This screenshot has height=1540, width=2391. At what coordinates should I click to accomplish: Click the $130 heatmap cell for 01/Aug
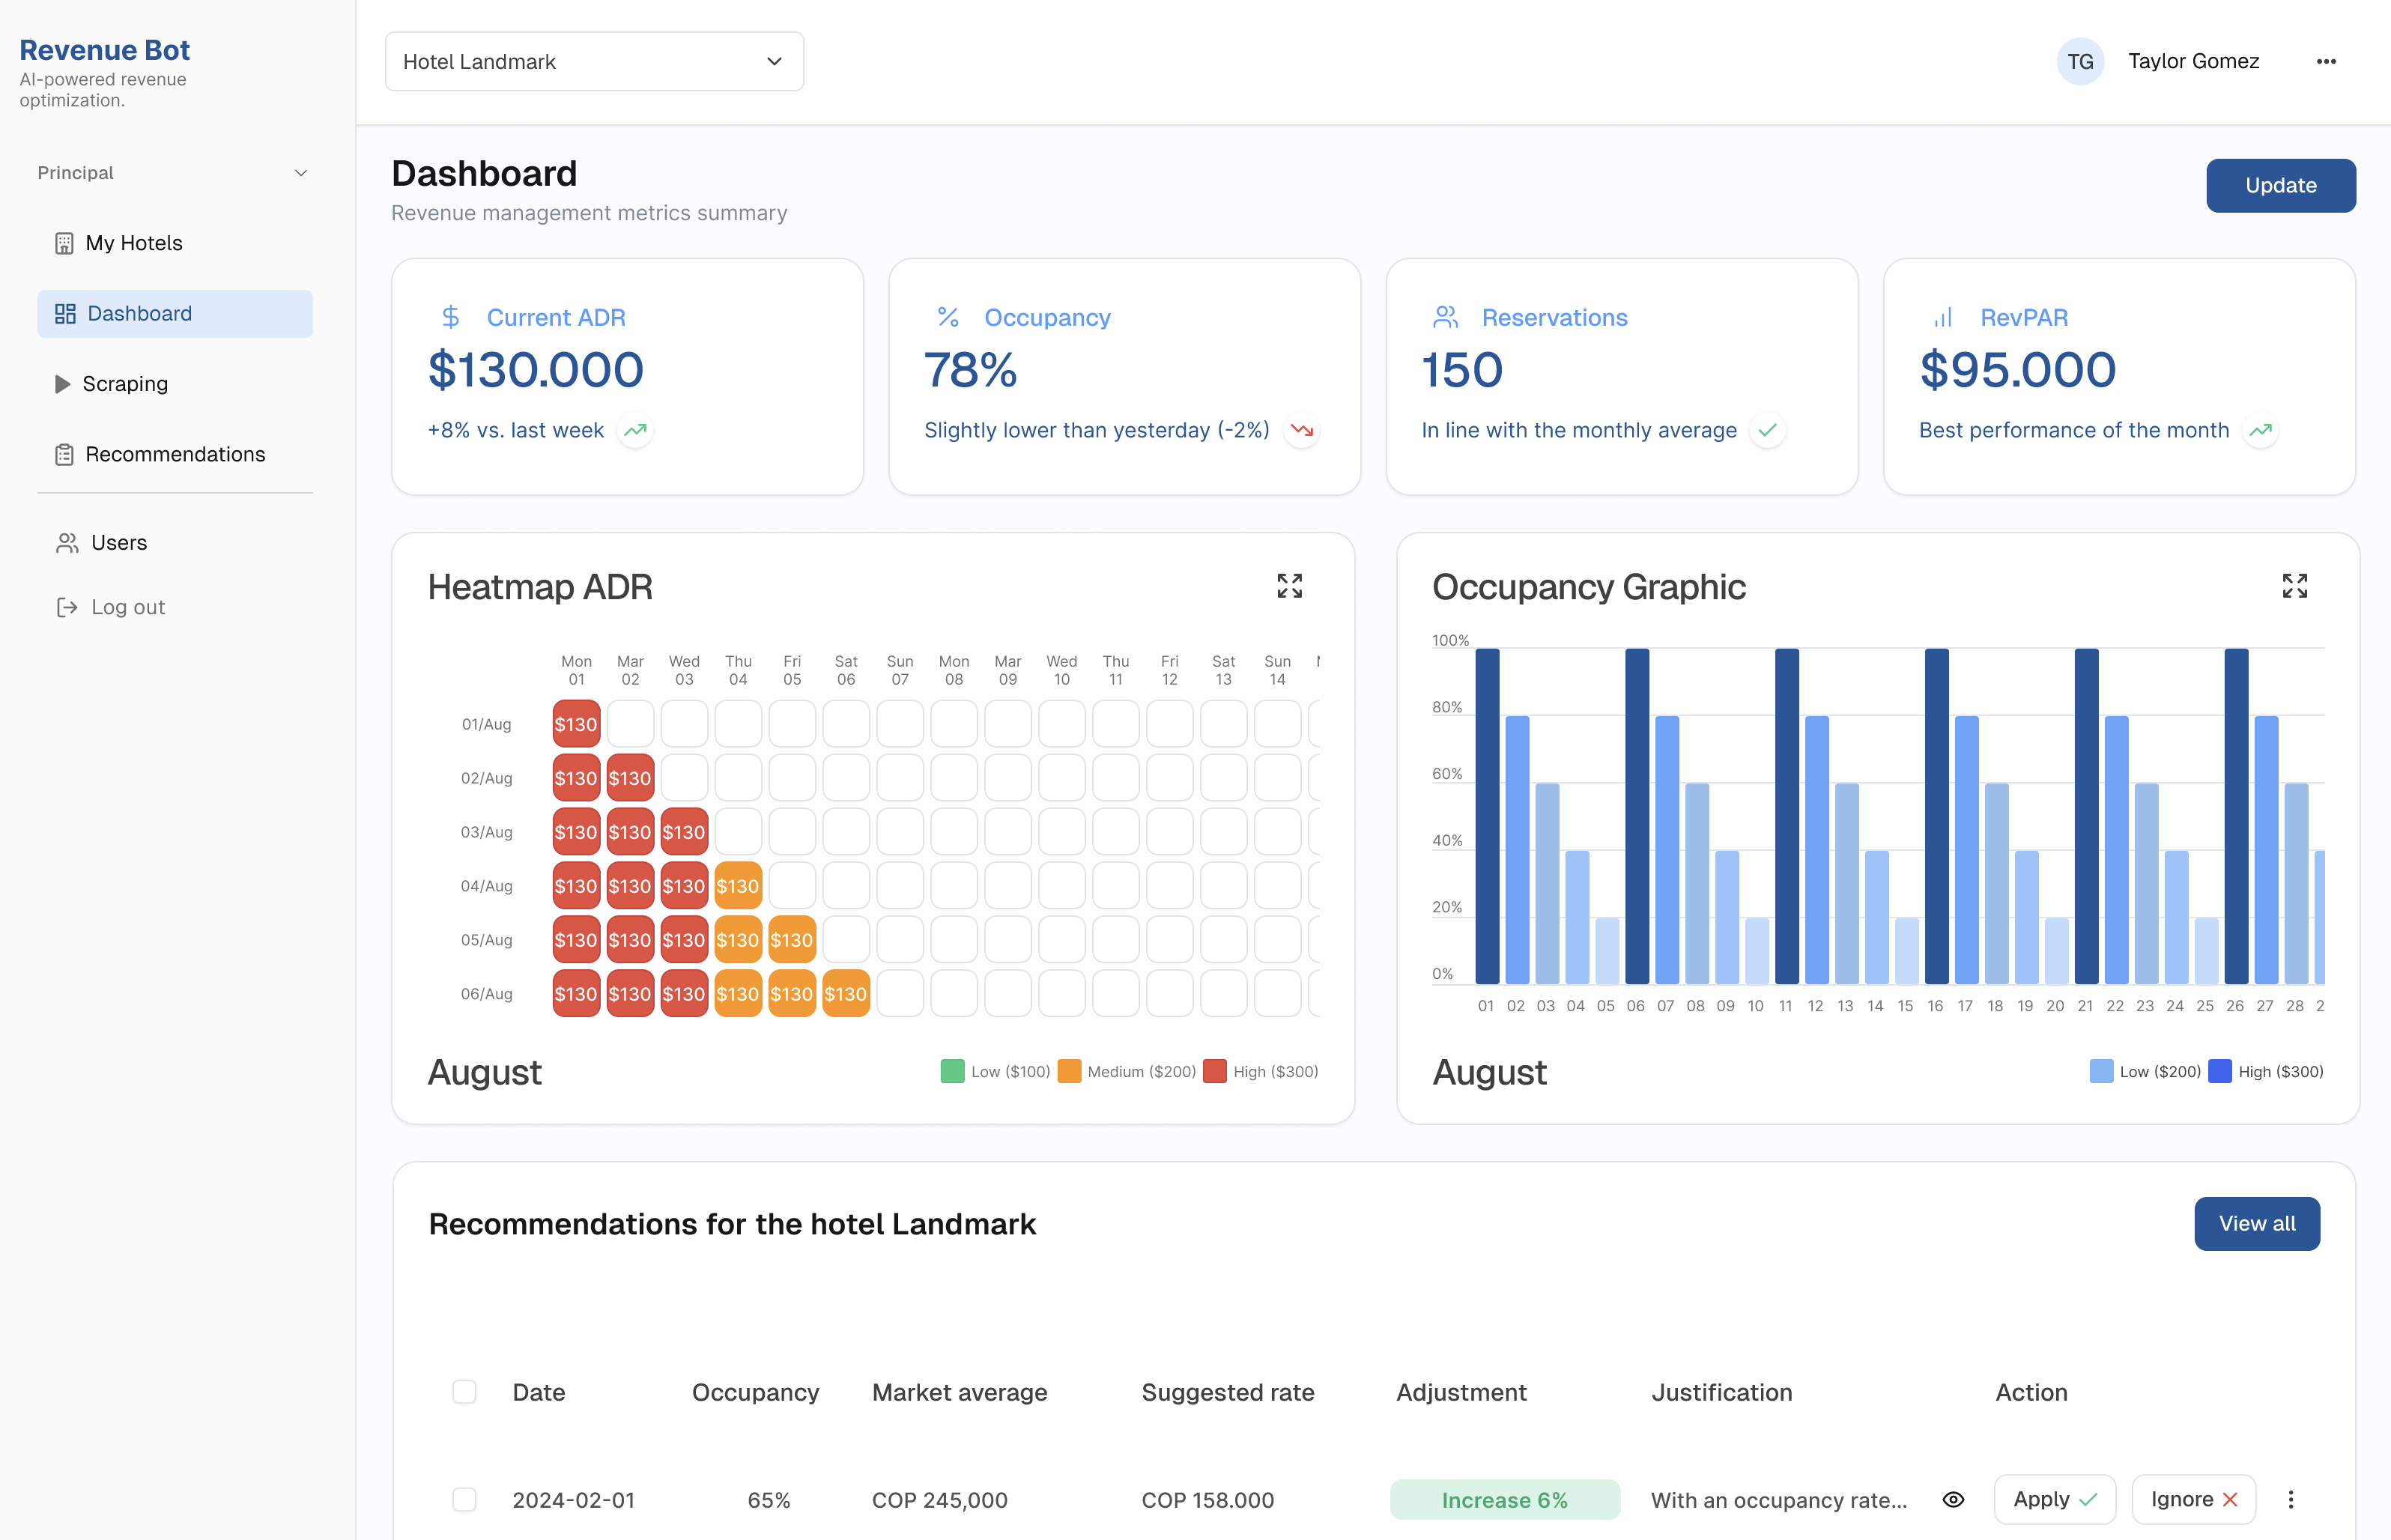click(x=576, y=724)
